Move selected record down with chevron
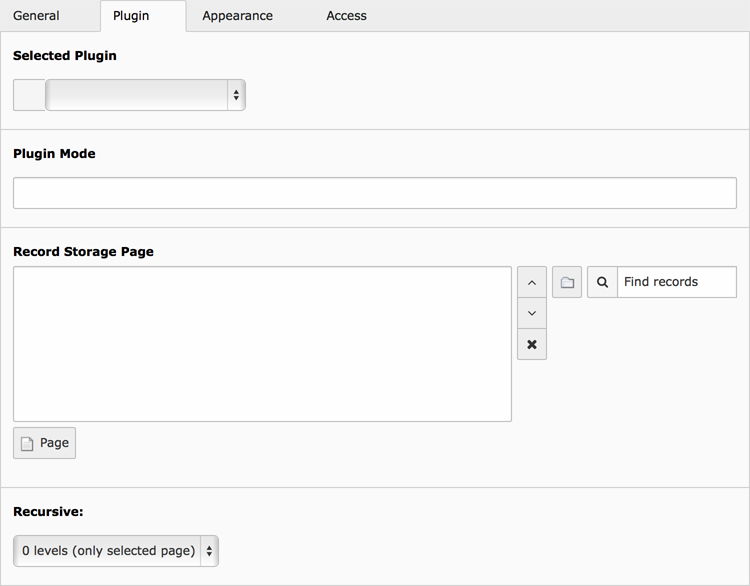The image size is (750, 586). [532, 313]
